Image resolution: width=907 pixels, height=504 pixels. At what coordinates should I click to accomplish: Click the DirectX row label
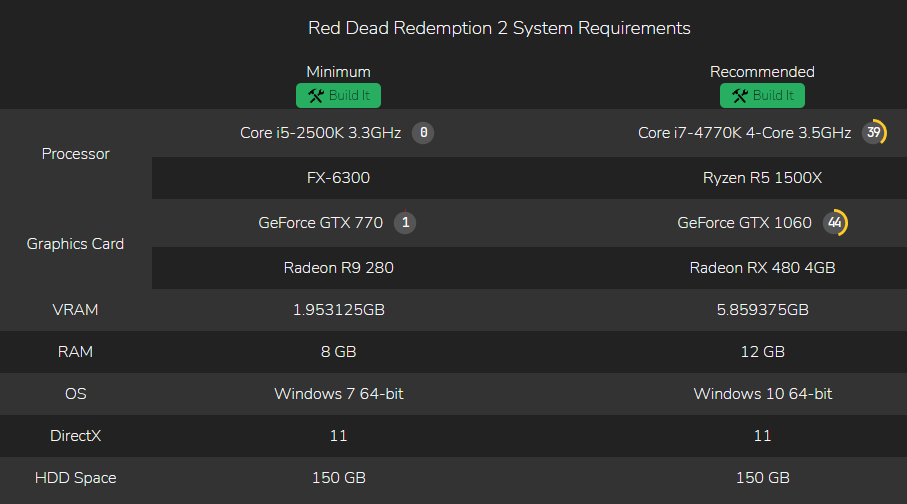[x=75, y=436]
